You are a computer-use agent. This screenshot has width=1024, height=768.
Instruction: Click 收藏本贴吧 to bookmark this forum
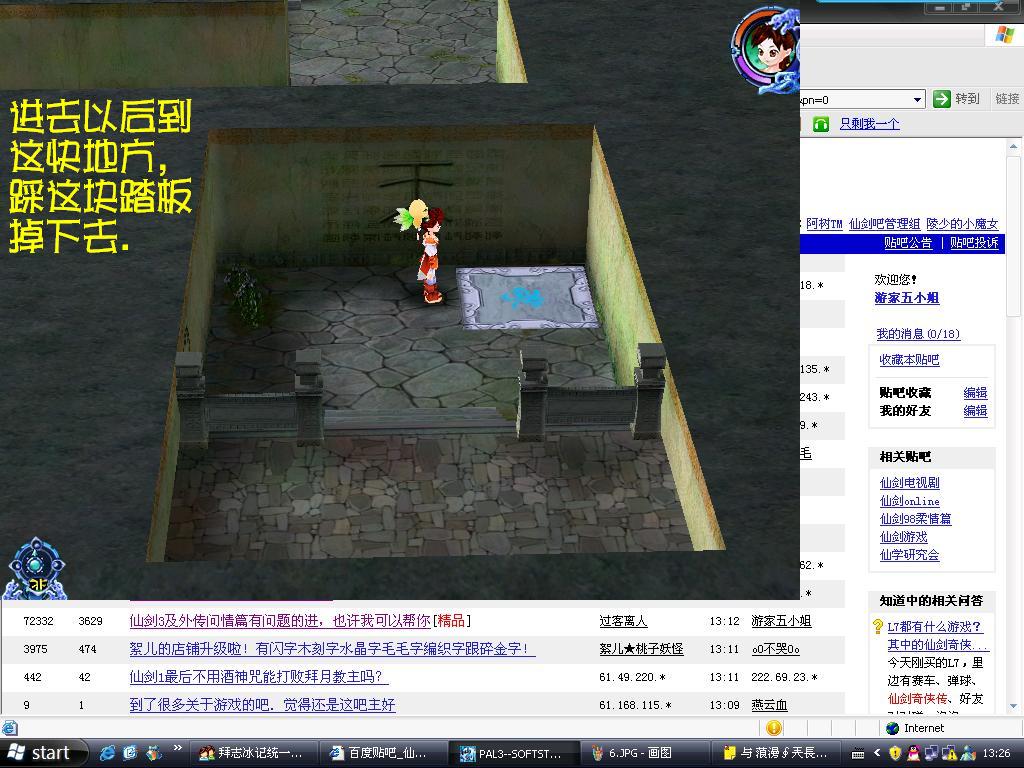(x=909, y=360)
